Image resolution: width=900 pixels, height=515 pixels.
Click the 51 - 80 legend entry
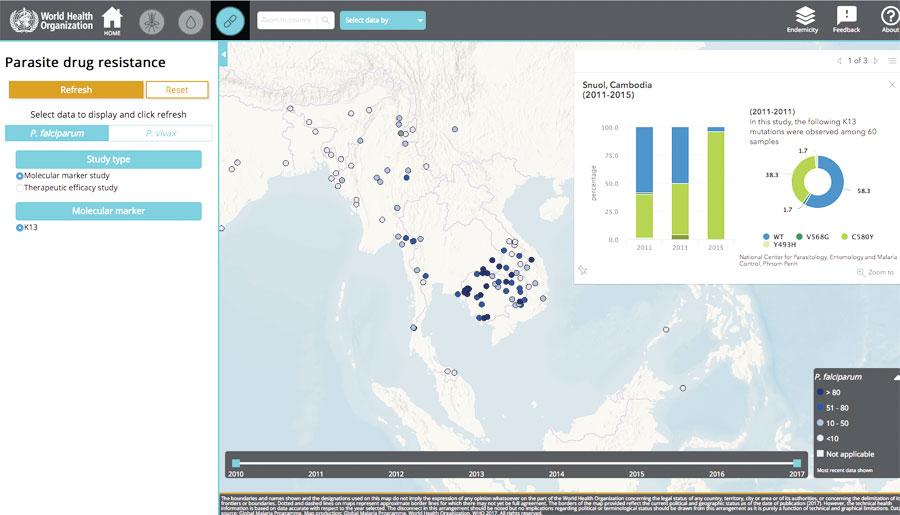(833, 408)
